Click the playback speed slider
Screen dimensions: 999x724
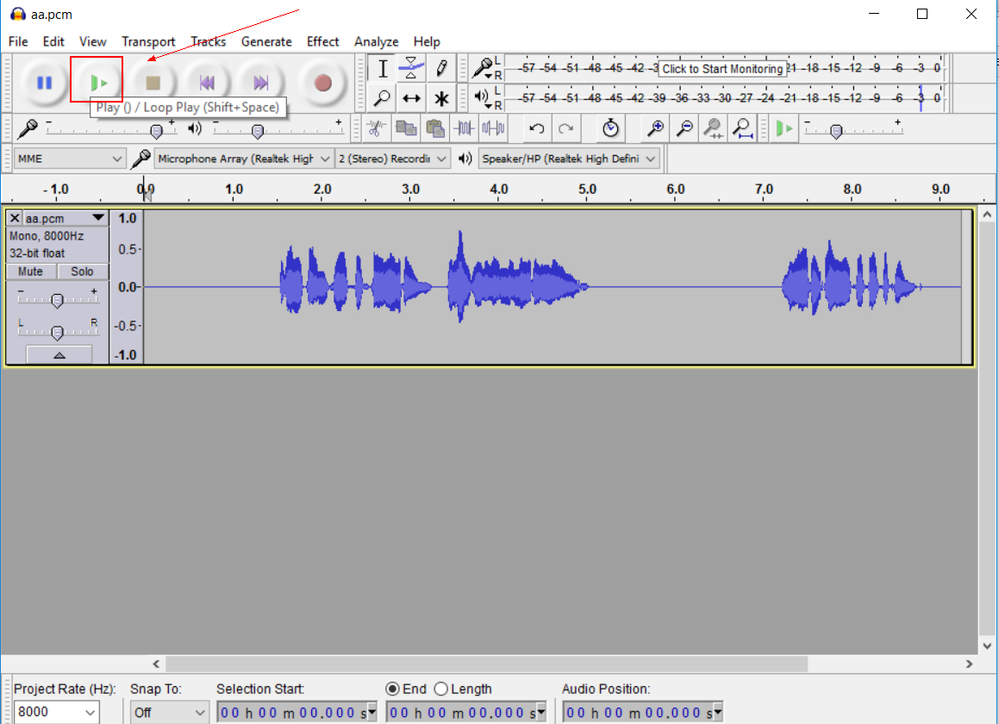(853, 130)
